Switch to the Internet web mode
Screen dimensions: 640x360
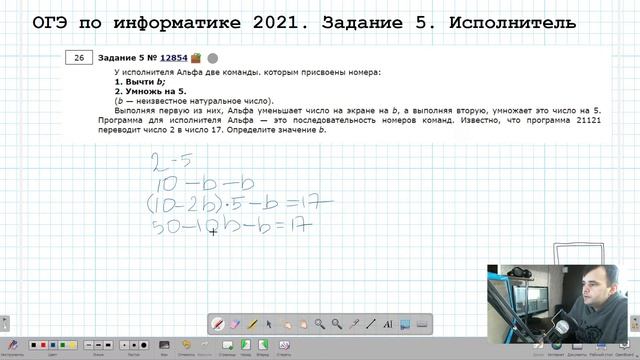556,346
